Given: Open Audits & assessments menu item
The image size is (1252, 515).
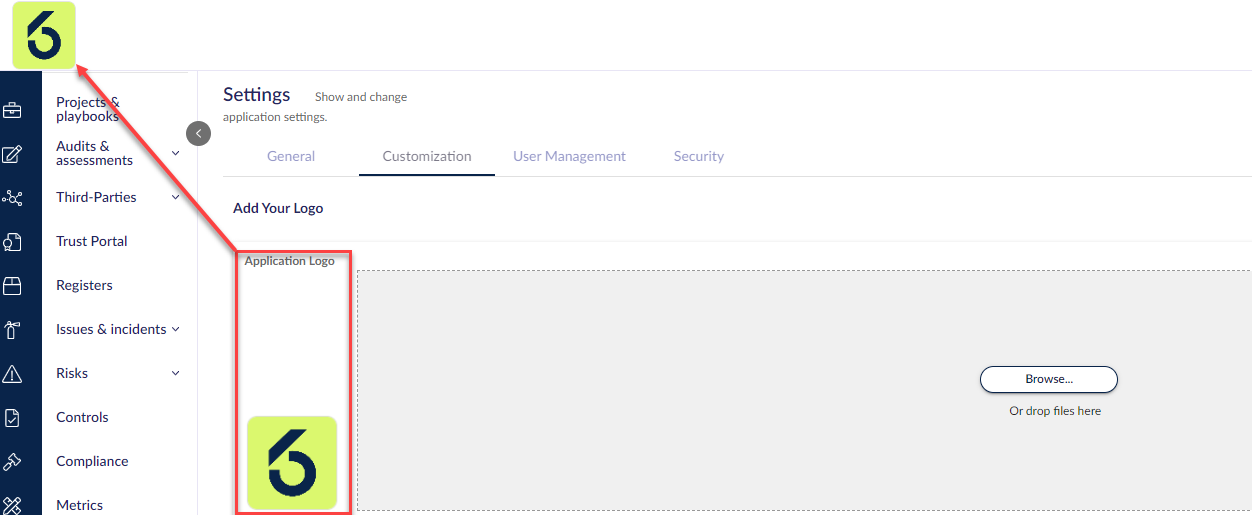Looking at the screenshot, I should tap(94, 153).
